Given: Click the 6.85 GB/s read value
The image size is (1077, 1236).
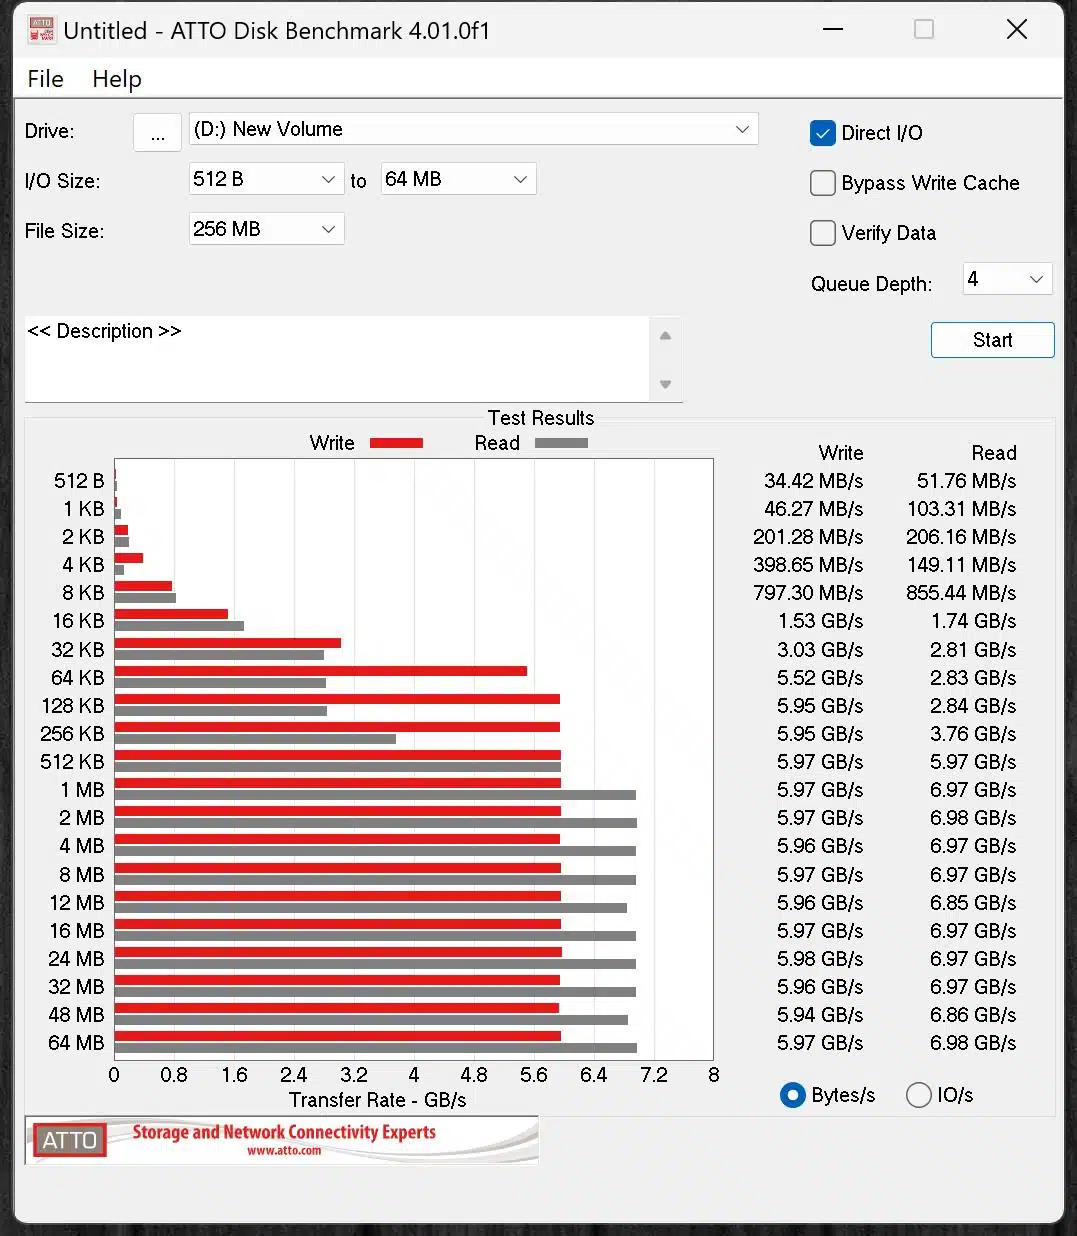Looking at the screenshot, I should (973, 903).
